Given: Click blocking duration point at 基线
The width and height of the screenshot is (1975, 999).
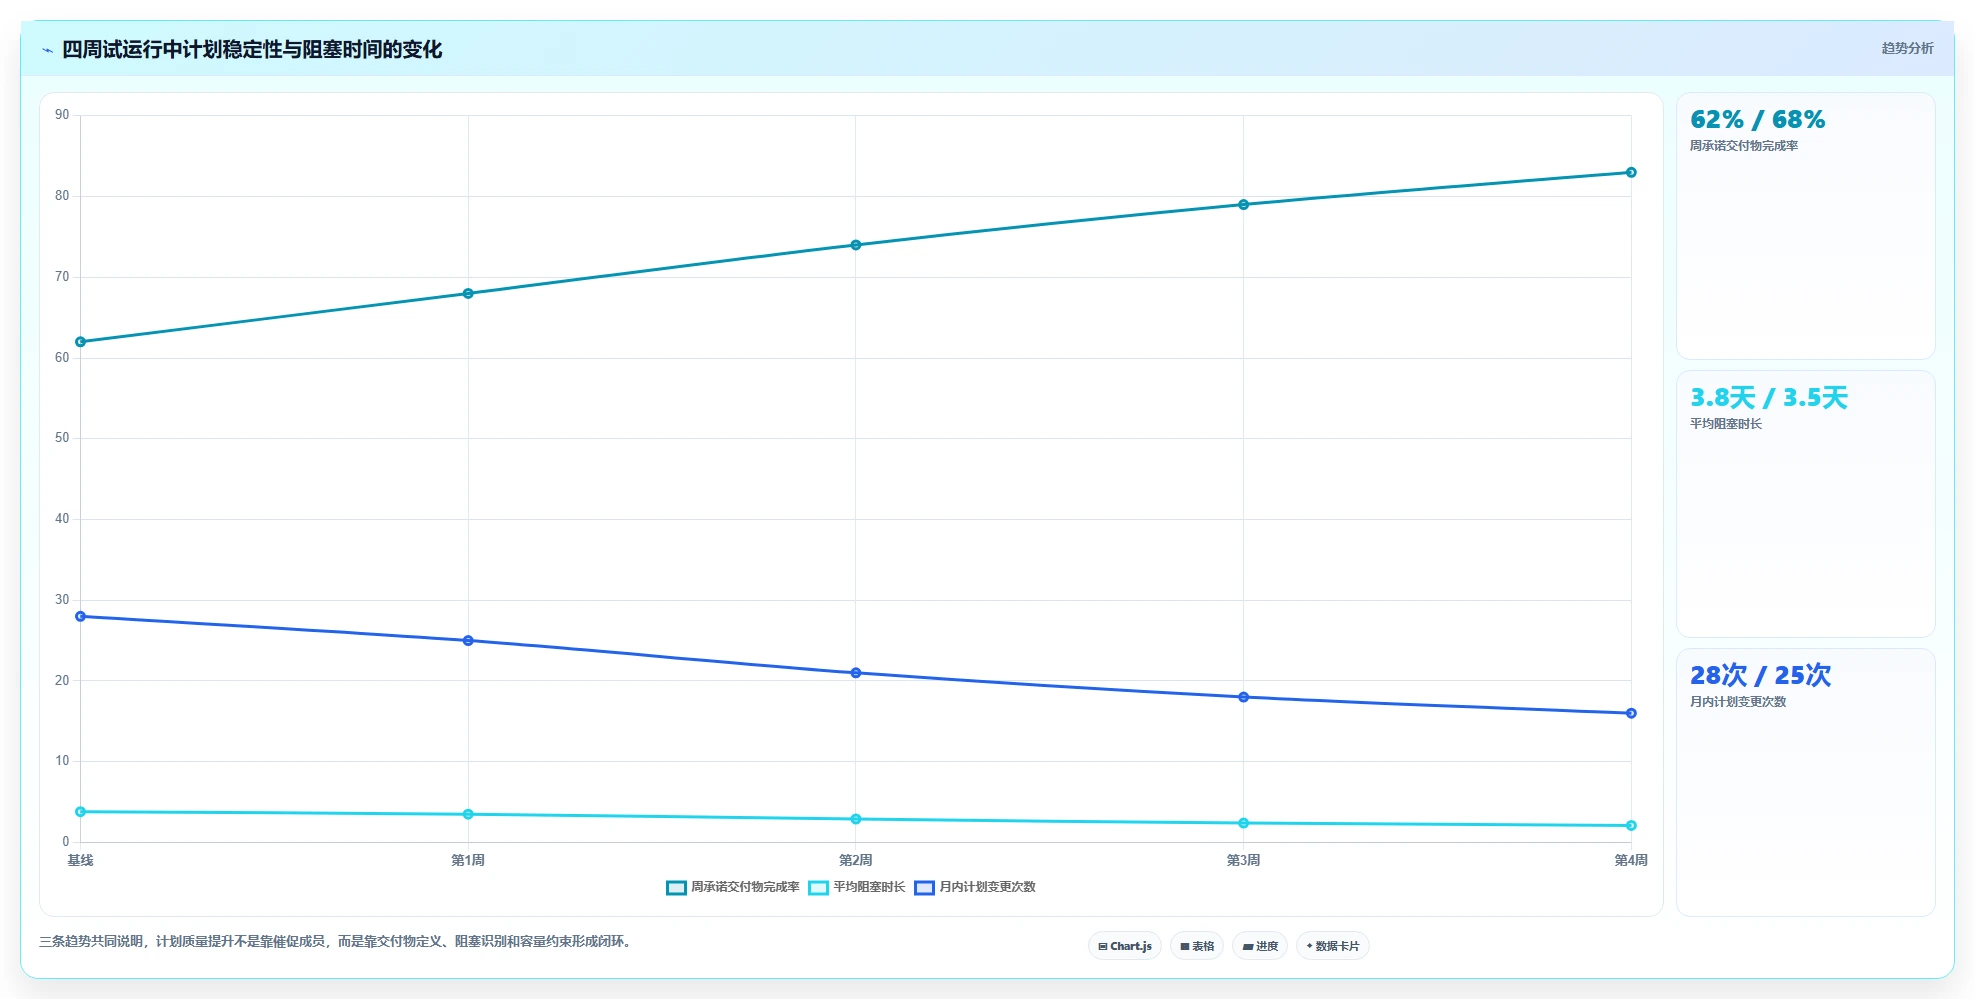Looking at the screenshot, I should 80,812.
